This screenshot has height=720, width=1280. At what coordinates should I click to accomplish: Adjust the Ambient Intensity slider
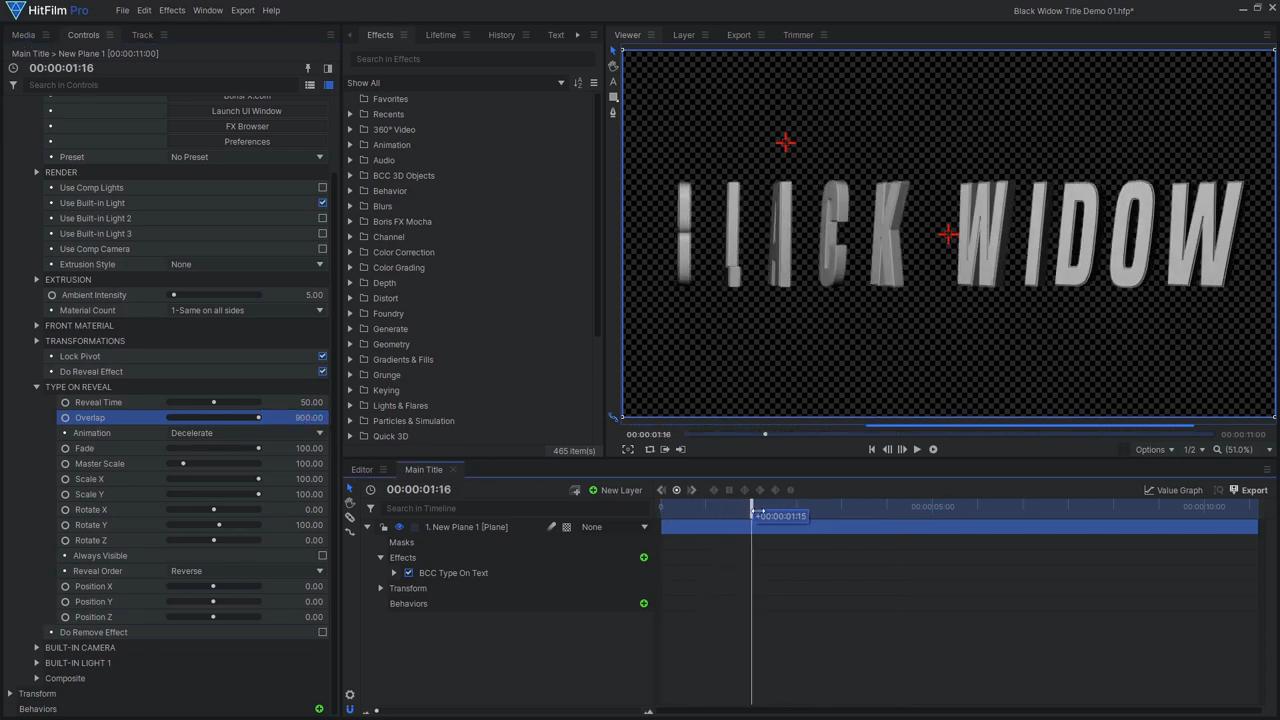tap(214, 295)
